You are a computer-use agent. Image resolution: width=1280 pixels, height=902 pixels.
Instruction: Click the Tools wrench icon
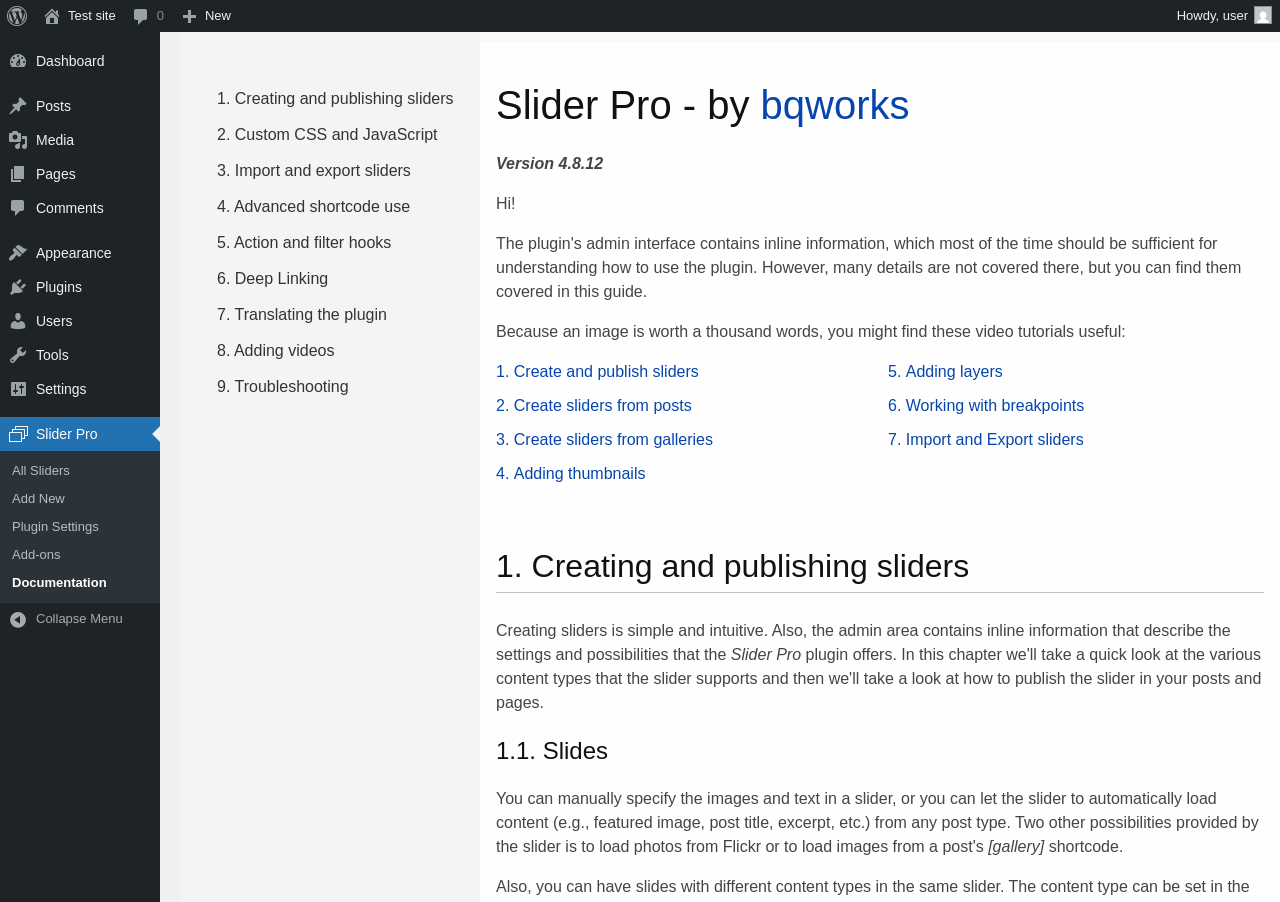click(18, 355)
